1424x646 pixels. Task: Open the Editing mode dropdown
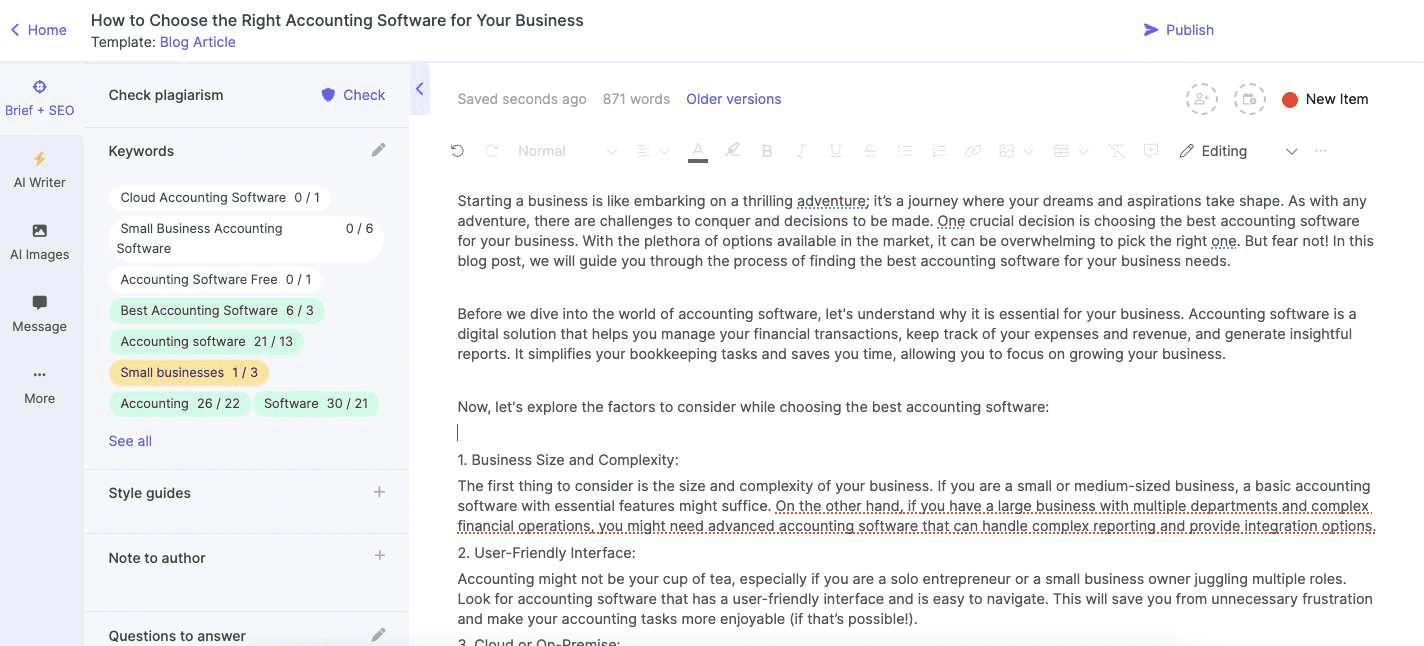[1238, 151]
